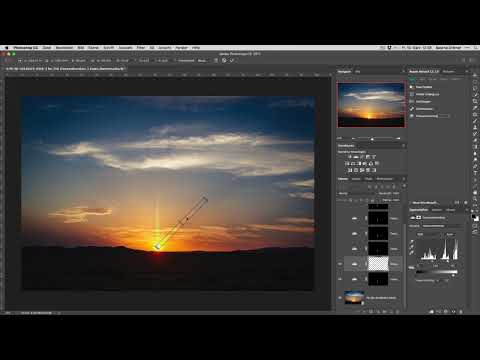480x360 pixels.
Task: Select the Rectangular Marquee tool
Action: click(x=475, y=82)
